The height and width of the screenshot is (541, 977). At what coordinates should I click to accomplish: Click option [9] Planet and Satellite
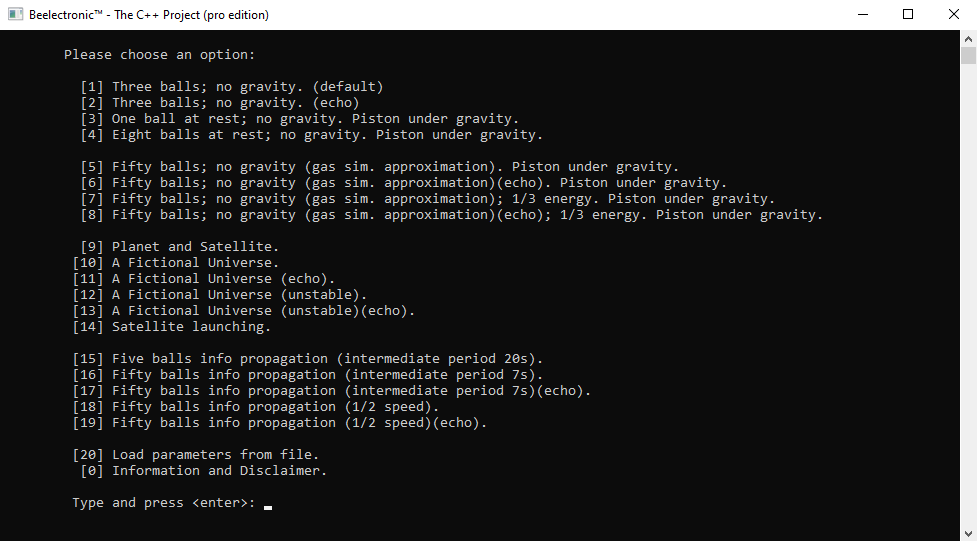pos(180,247)
